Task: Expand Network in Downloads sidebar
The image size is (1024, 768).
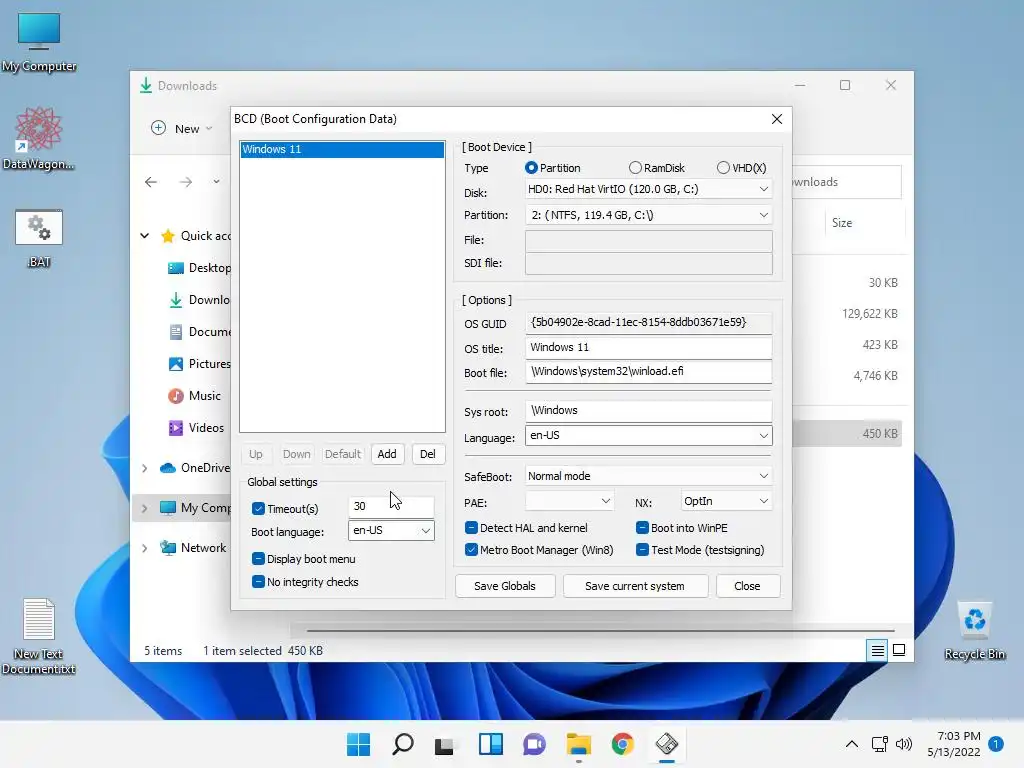Action: tap(145, 548)
